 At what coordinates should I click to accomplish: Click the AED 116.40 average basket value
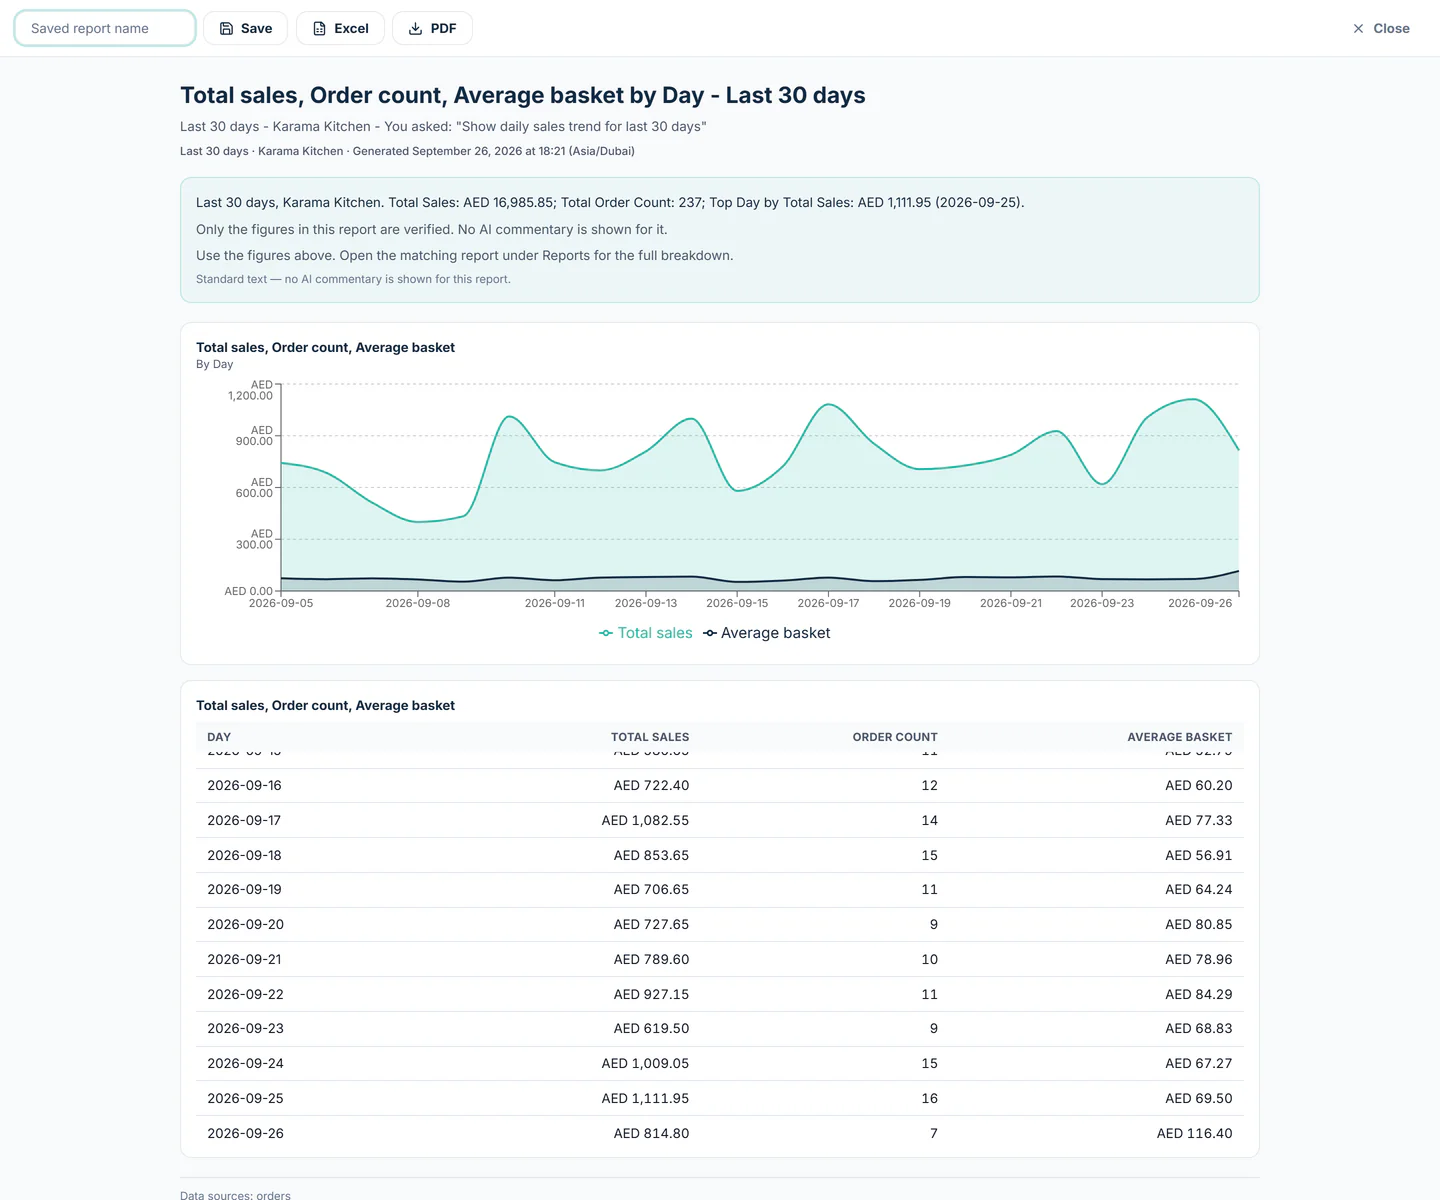(1195, 1134)
